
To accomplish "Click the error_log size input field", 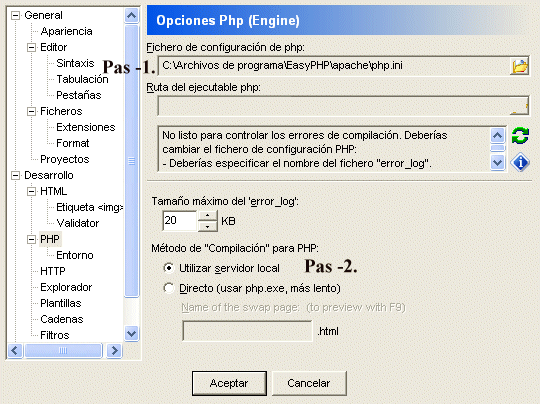I will [x=179, y=221].
